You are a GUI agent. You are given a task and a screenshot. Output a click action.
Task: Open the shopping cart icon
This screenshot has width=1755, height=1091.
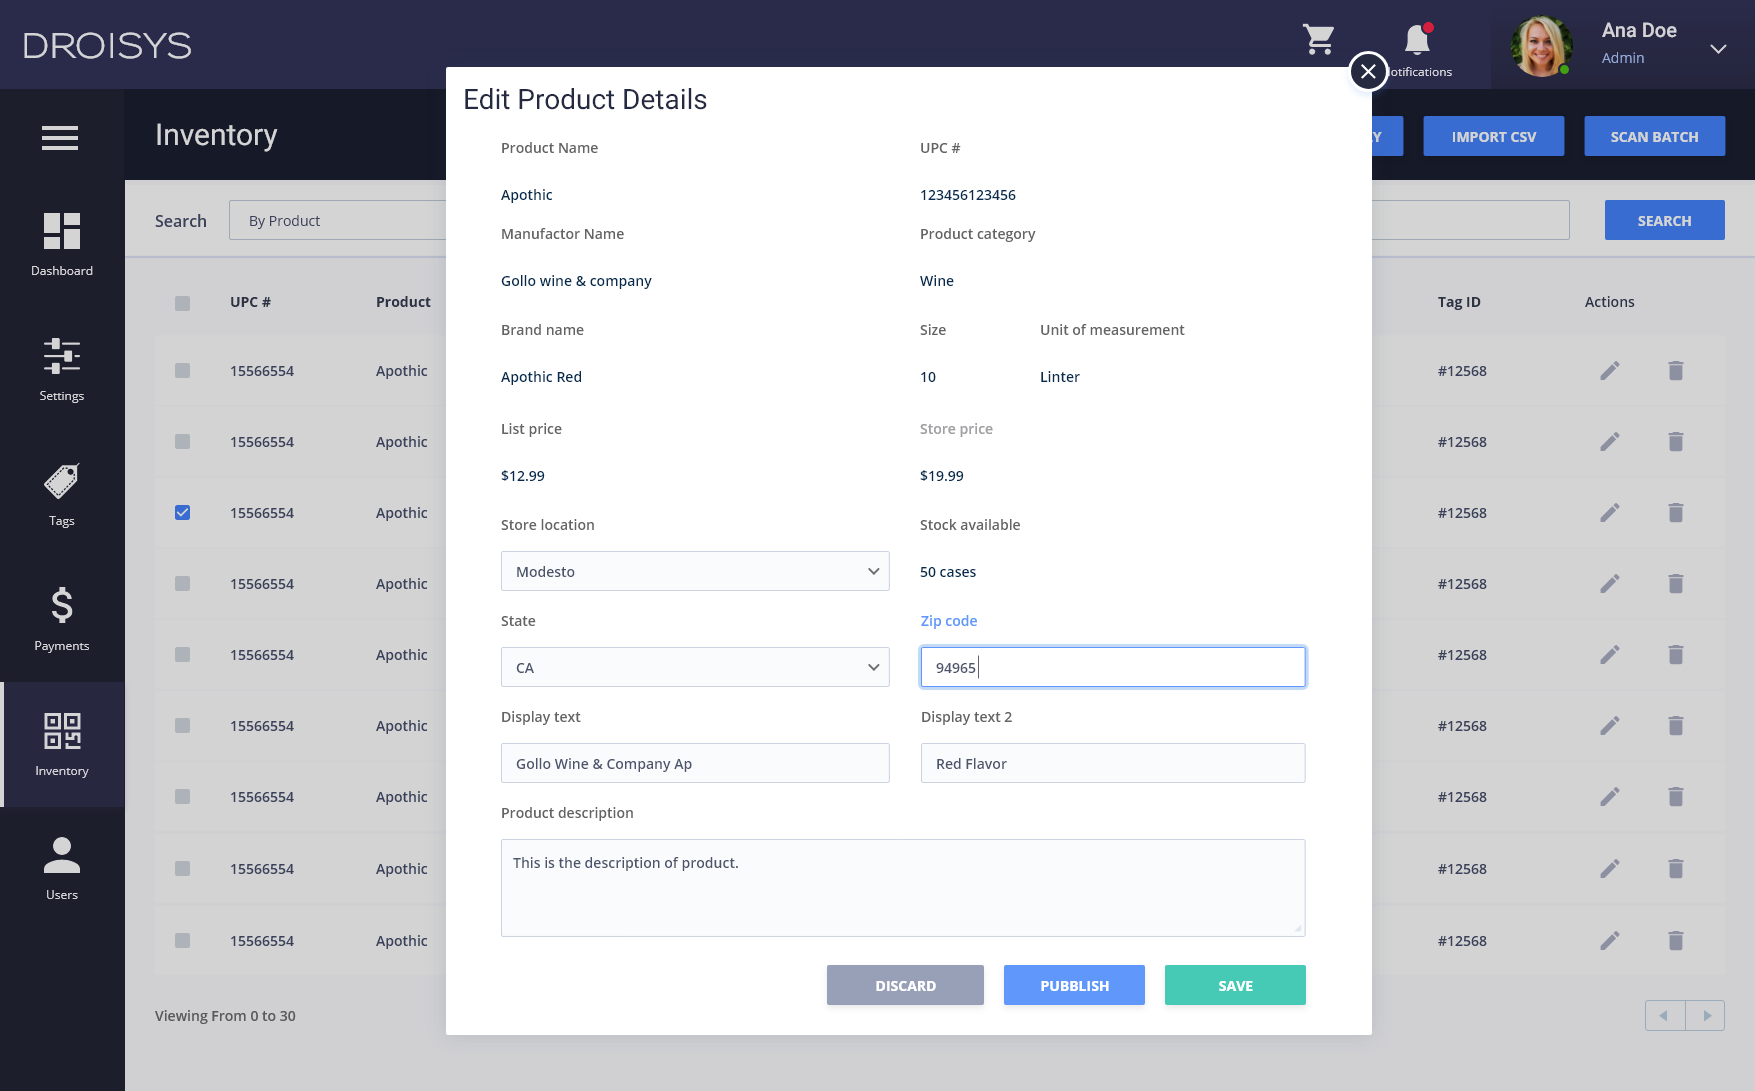(x=1319, y=40)
